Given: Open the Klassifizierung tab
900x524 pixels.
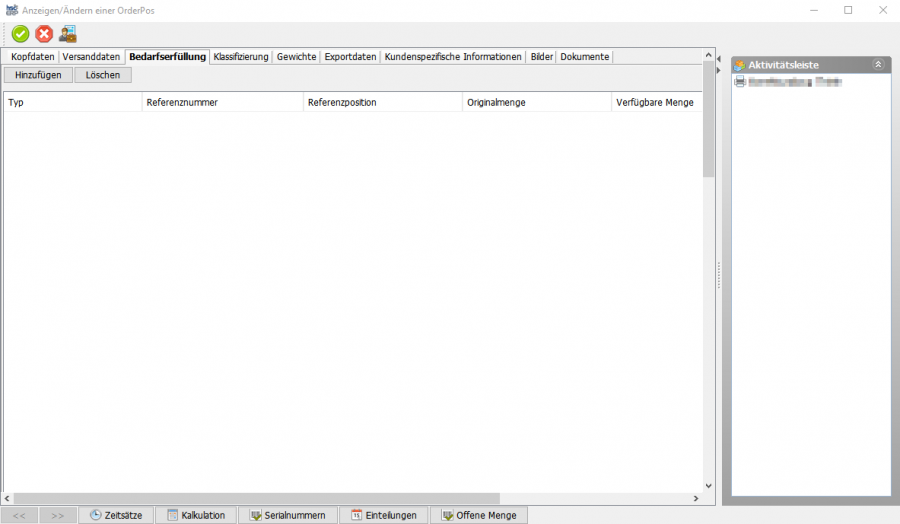Looking at the screenshot, I should click(241, 57).
